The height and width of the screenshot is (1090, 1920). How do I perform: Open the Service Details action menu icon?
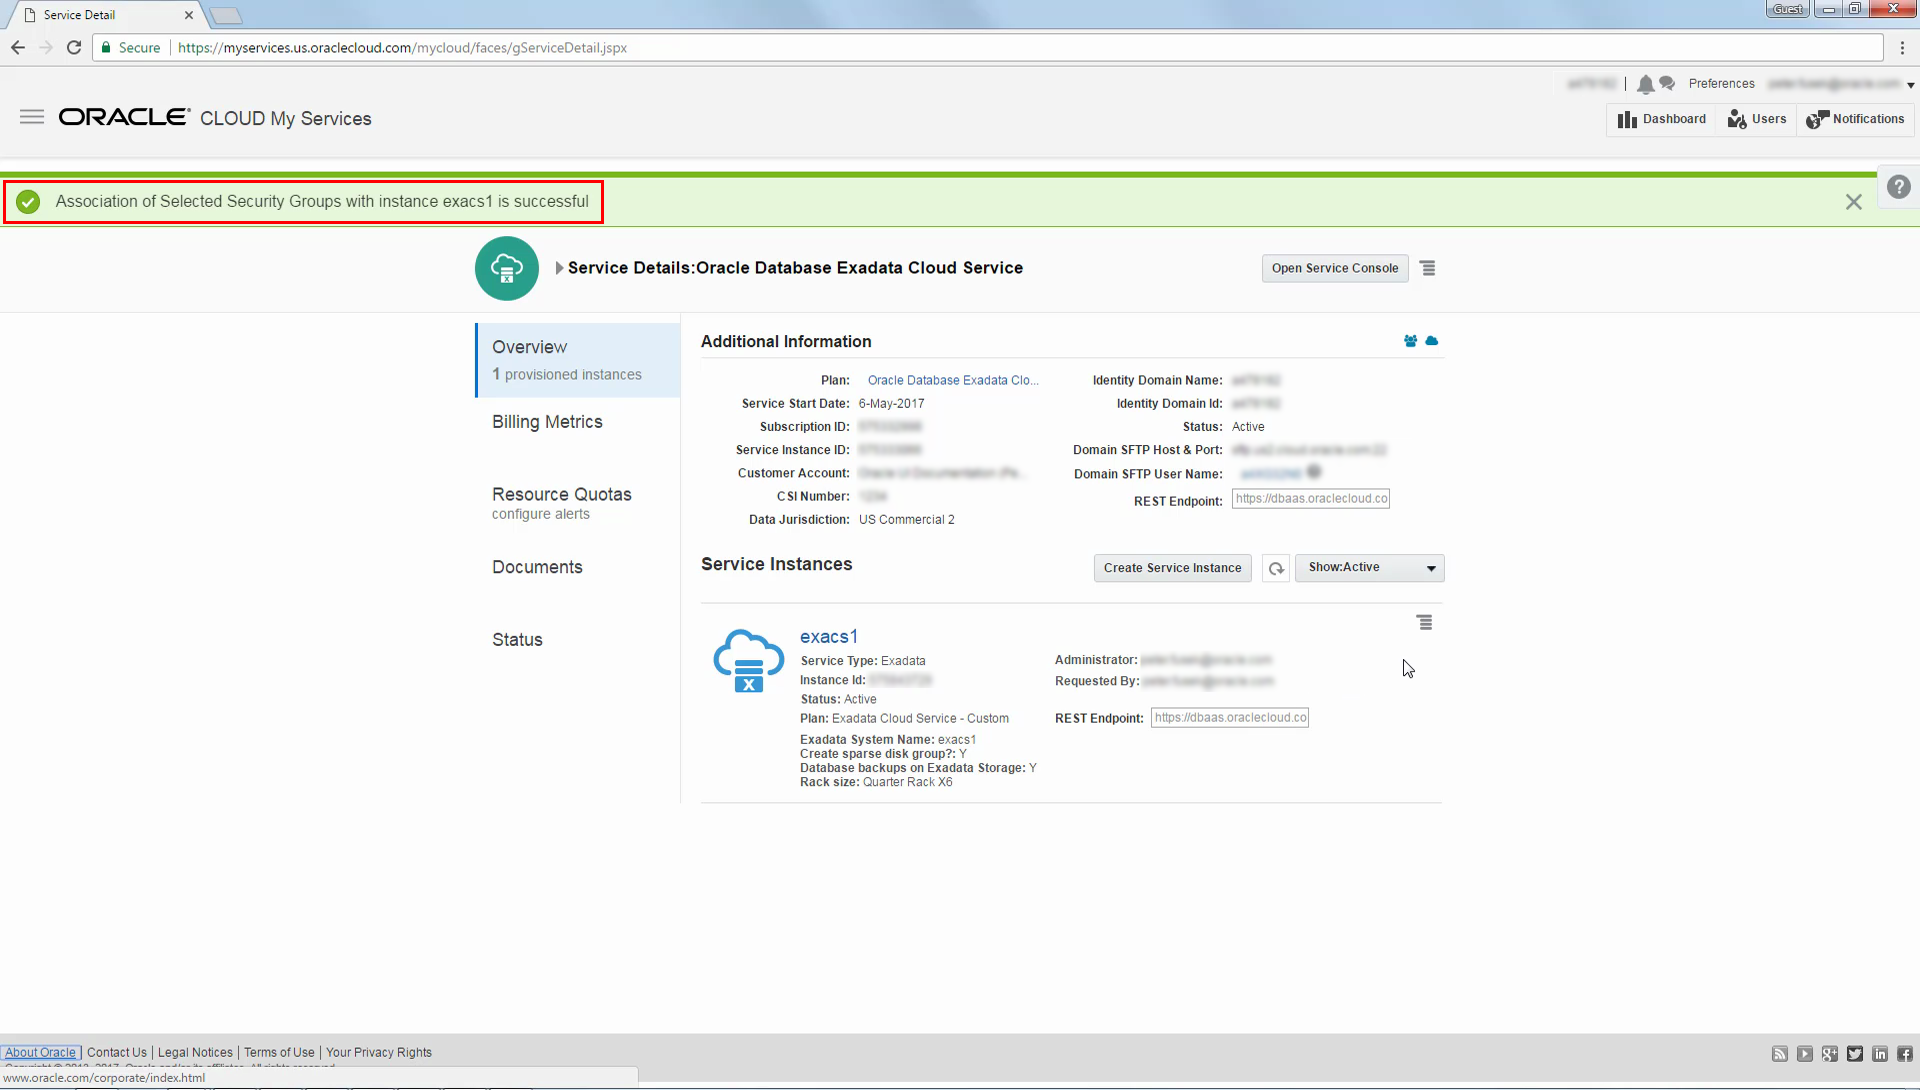pos(1428,268)
